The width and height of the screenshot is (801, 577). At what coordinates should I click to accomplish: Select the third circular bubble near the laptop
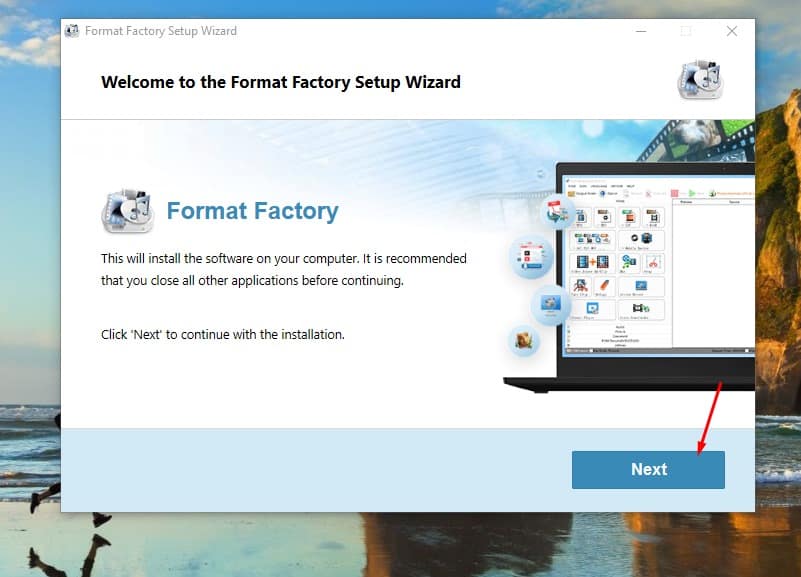coord(553,303)
